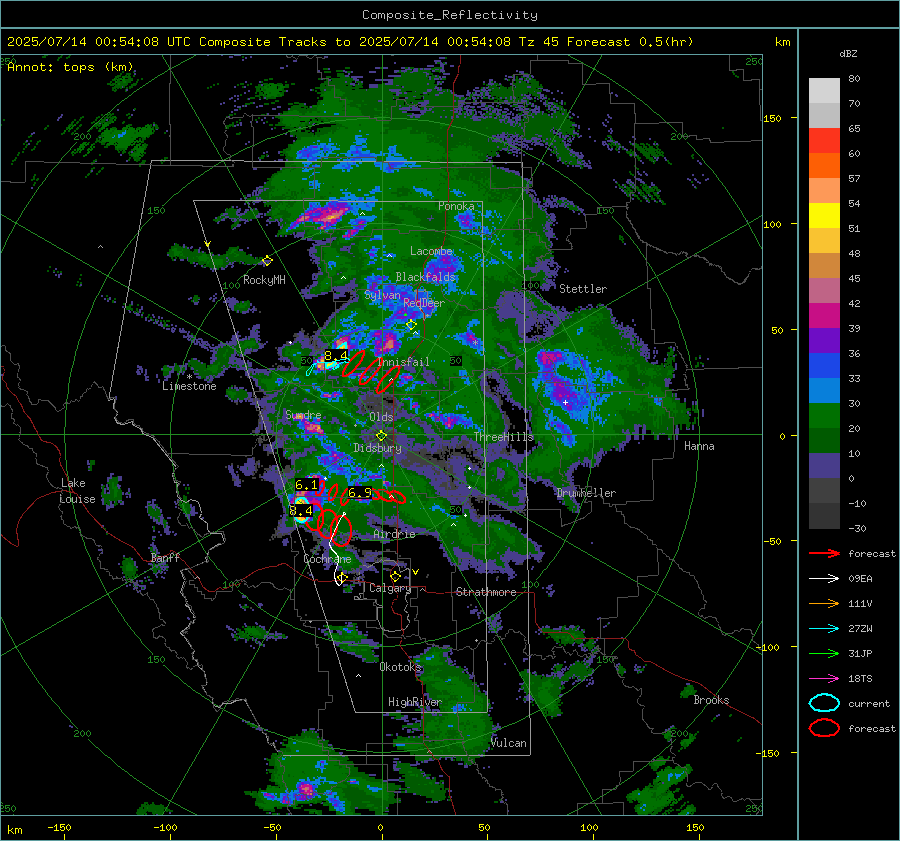Click the 80 value on the dBZ scale
The width and height of the screenshot is (900, 841).
[x=855, y=79]
